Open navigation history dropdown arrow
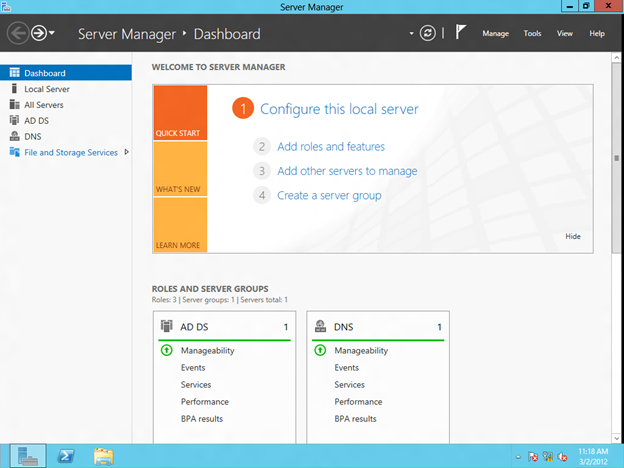Image resolution: width=624 pixels, height=468 pixels. [x=53, y=34]
